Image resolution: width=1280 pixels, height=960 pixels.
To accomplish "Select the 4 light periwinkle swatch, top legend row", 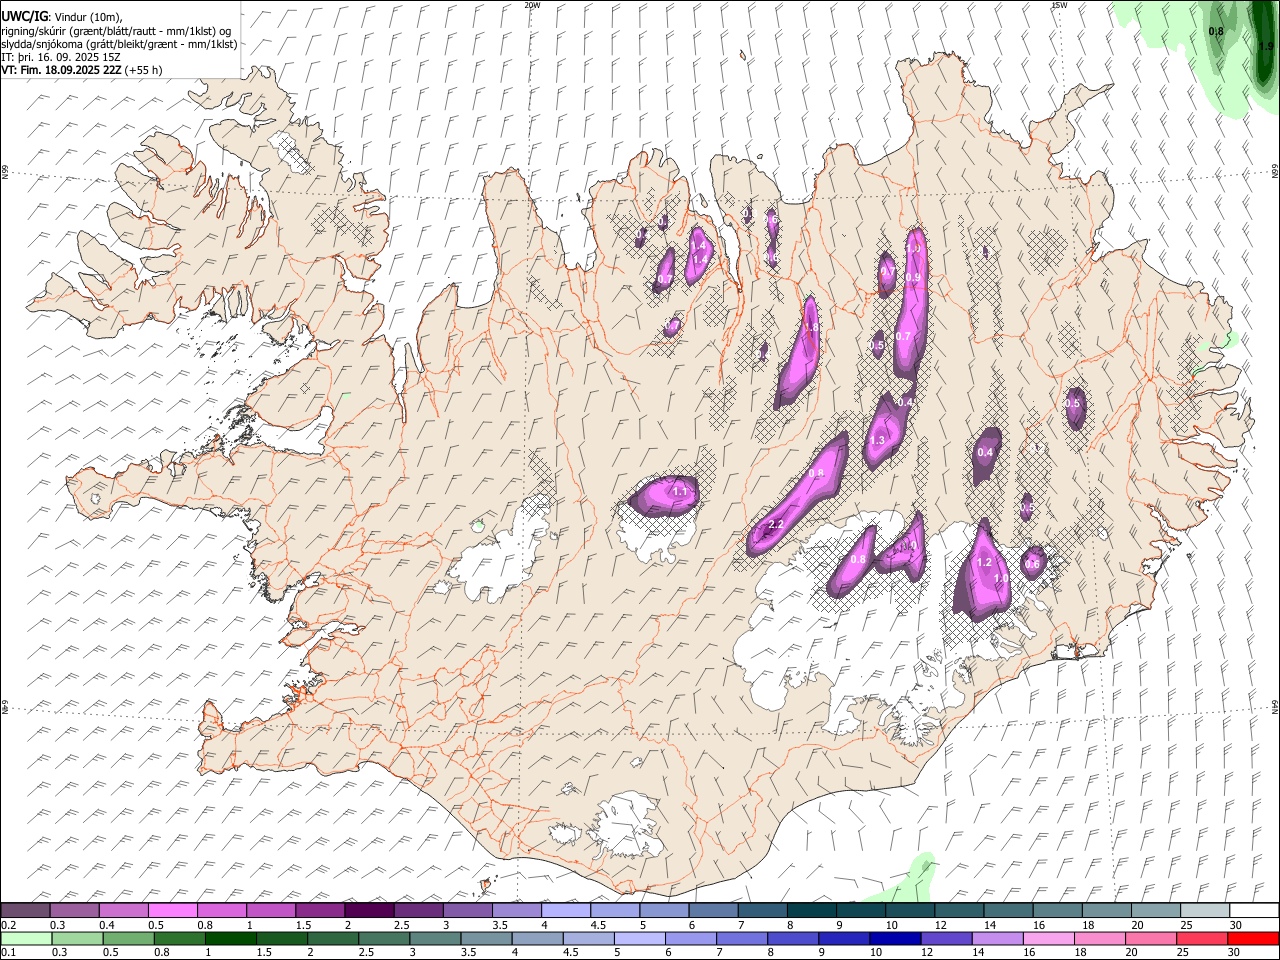I will (565, 911).
